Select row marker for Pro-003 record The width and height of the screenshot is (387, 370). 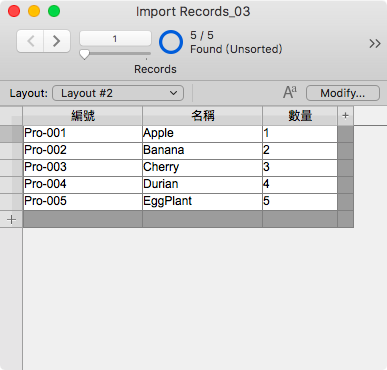[x=11, y=168]
